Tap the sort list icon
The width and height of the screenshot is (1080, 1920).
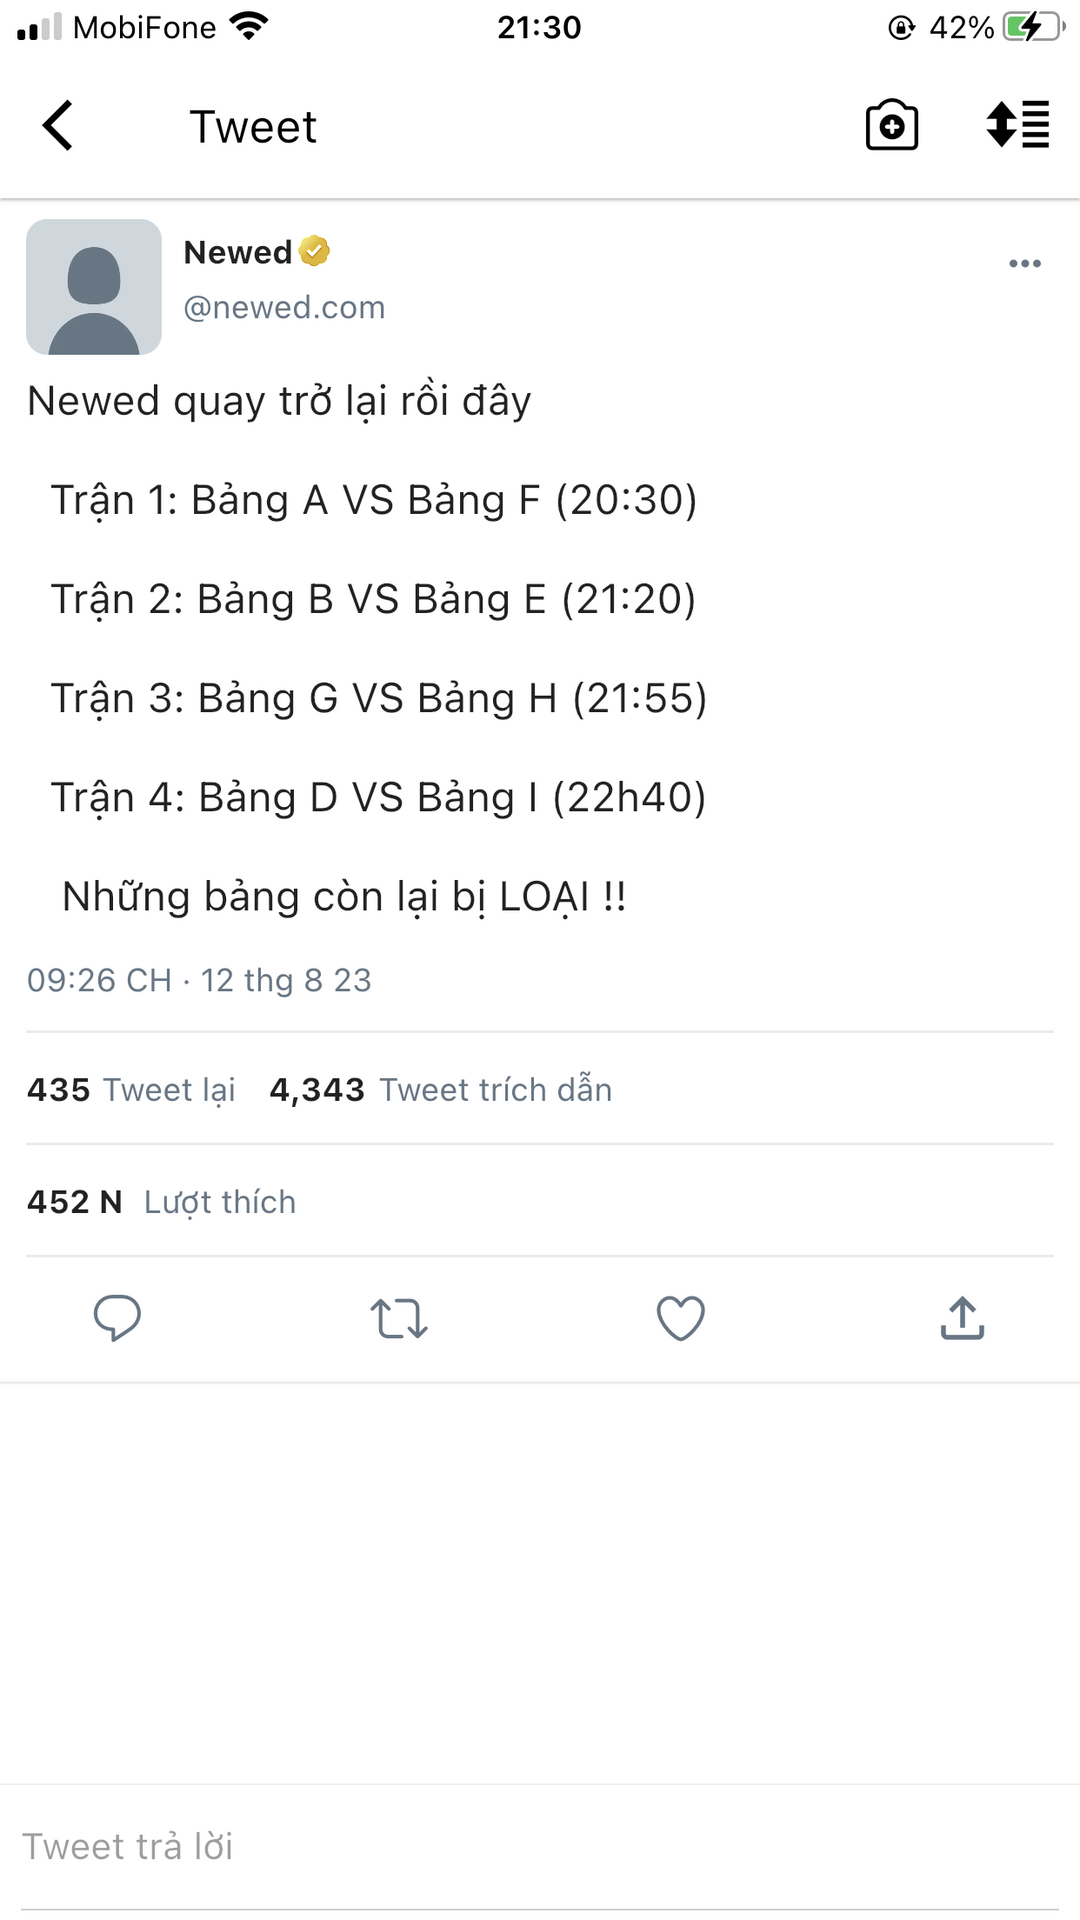click(x=1017, y=125)
